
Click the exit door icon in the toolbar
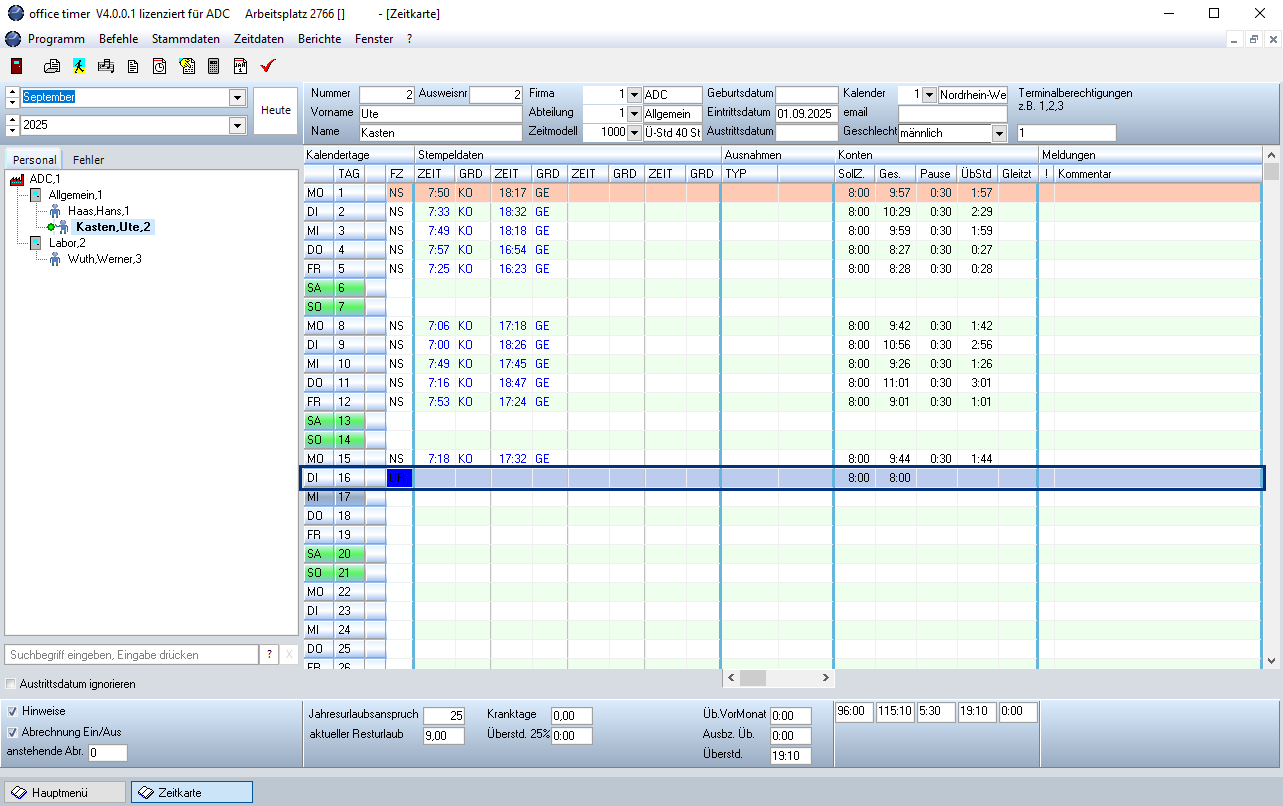click(16, 67)
